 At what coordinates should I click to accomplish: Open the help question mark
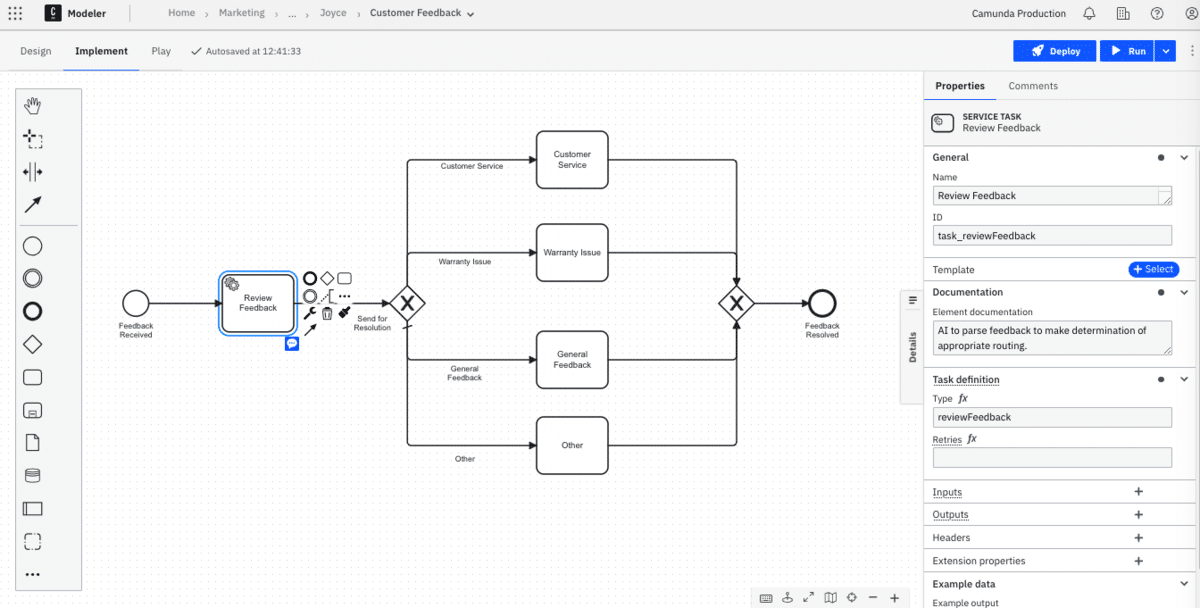[x=1157, y=14]
